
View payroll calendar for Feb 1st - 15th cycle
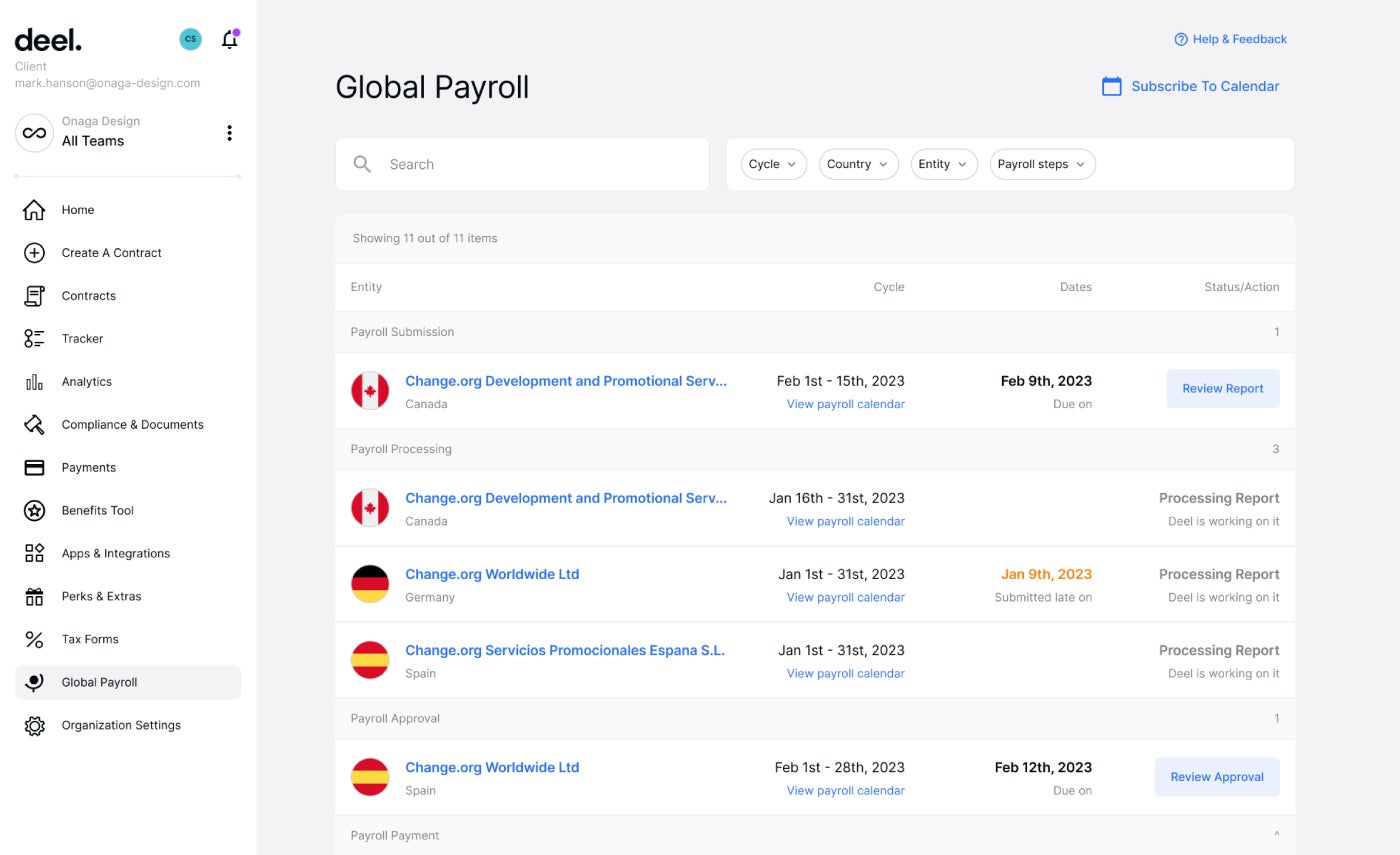coord(845,404)
